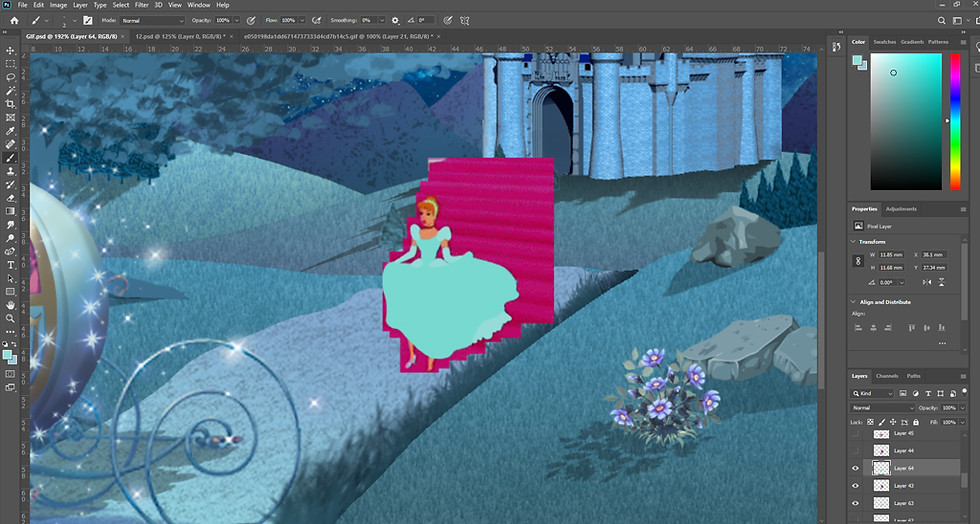The width and height of the screenshot is (980, 524).
Task: Open the Image menu
Action: [58, 5]
